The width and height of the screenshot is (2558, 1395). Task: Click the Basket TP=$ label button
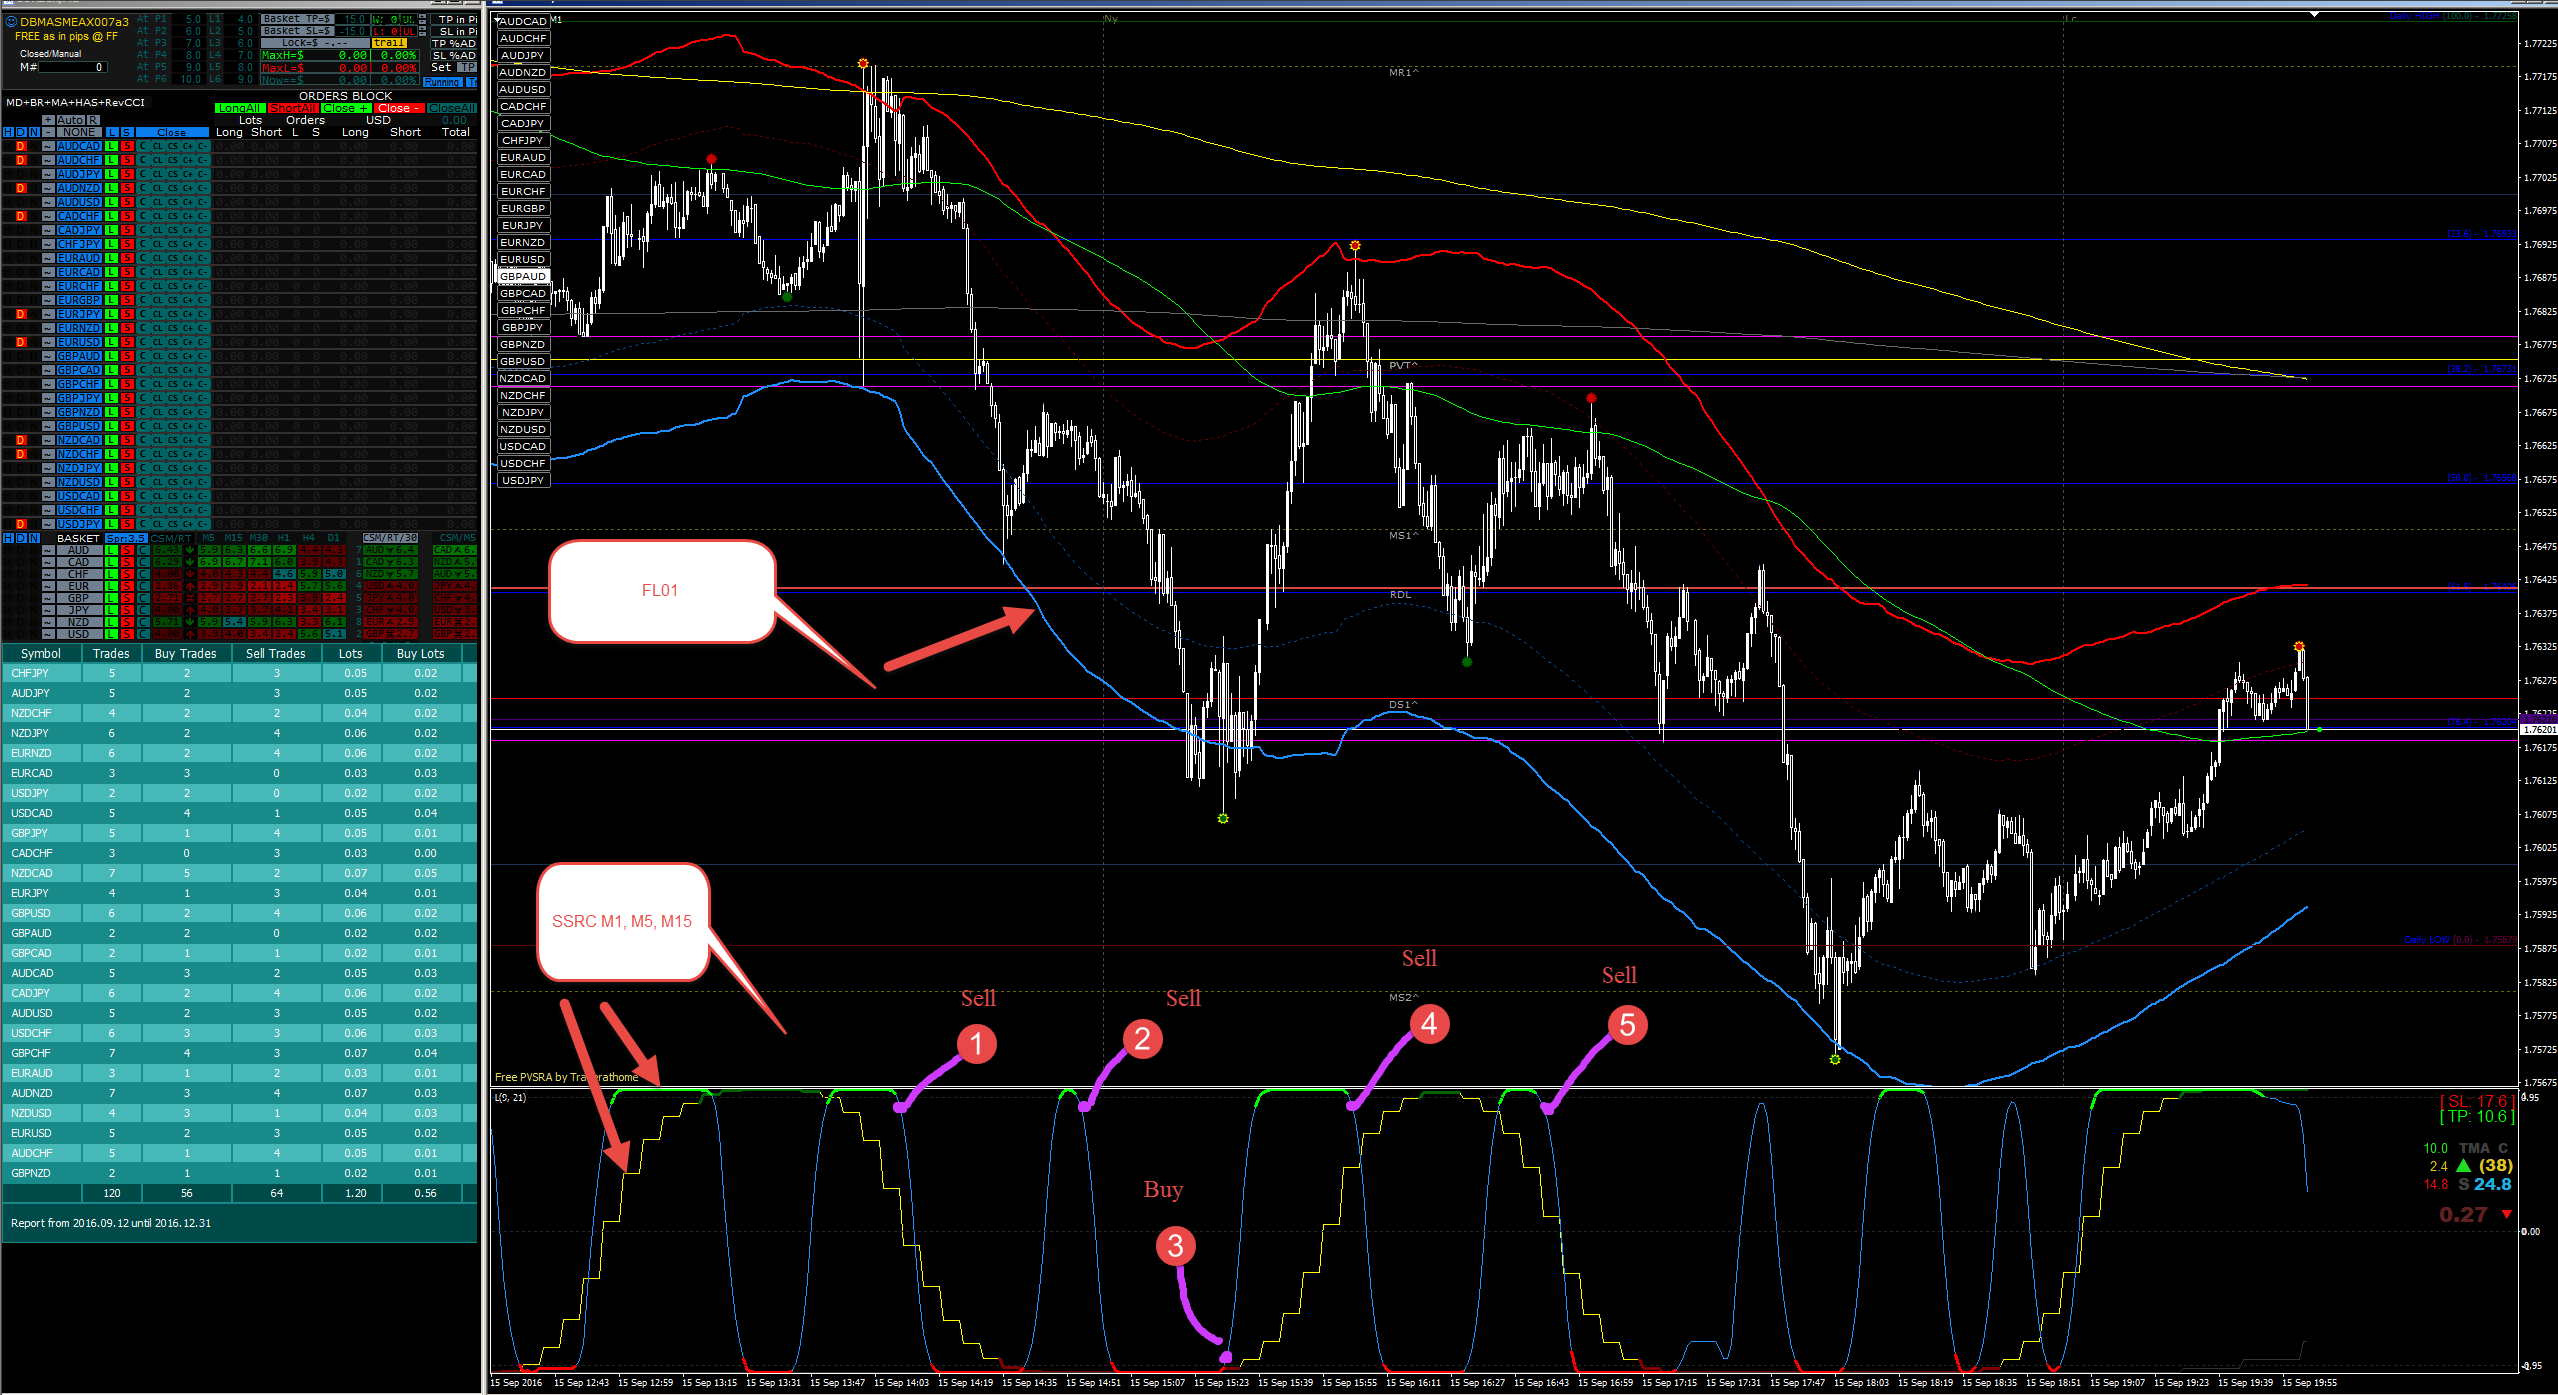(297, 19)
